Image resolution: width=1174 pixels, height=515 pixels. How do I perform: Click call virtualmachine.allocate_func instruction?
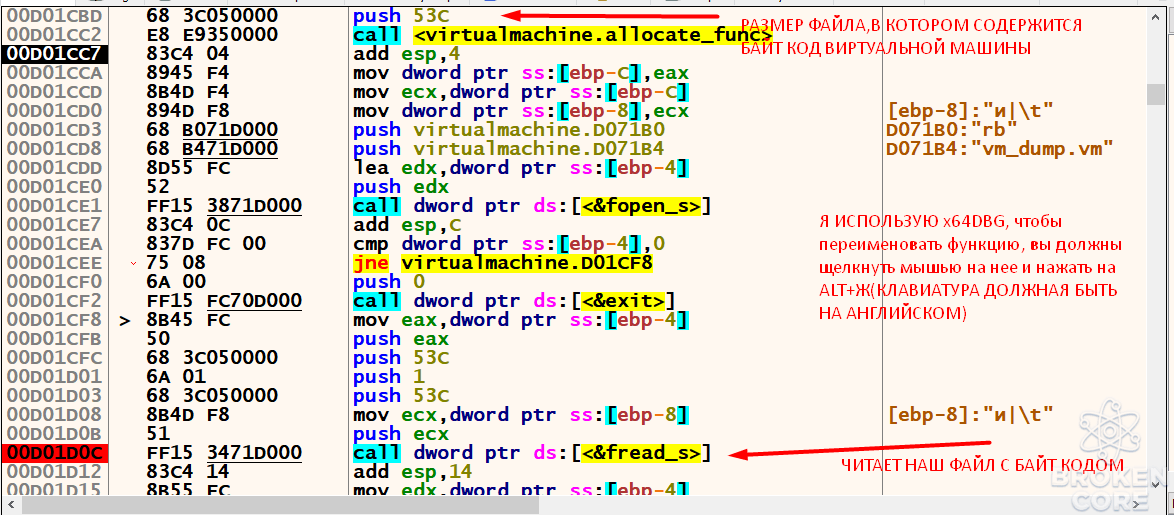(x=562, y=35)
